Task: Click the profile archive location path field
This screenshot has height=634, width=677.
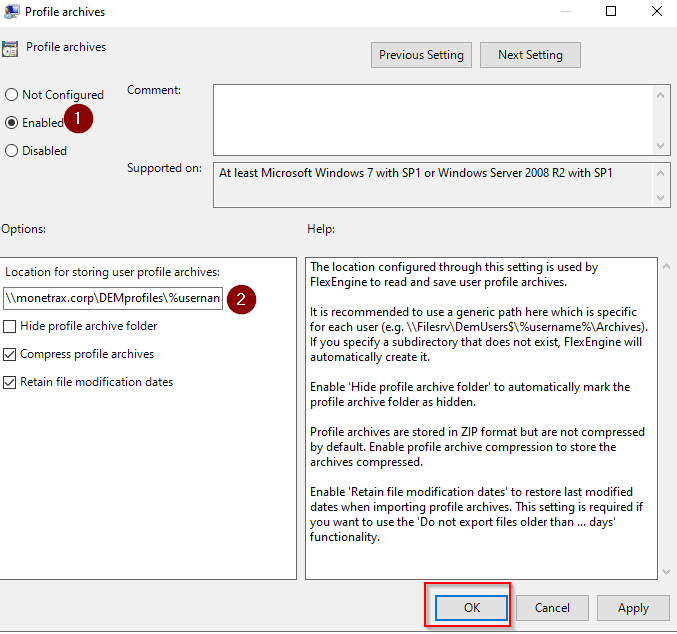Action: [x=112, y=298]
